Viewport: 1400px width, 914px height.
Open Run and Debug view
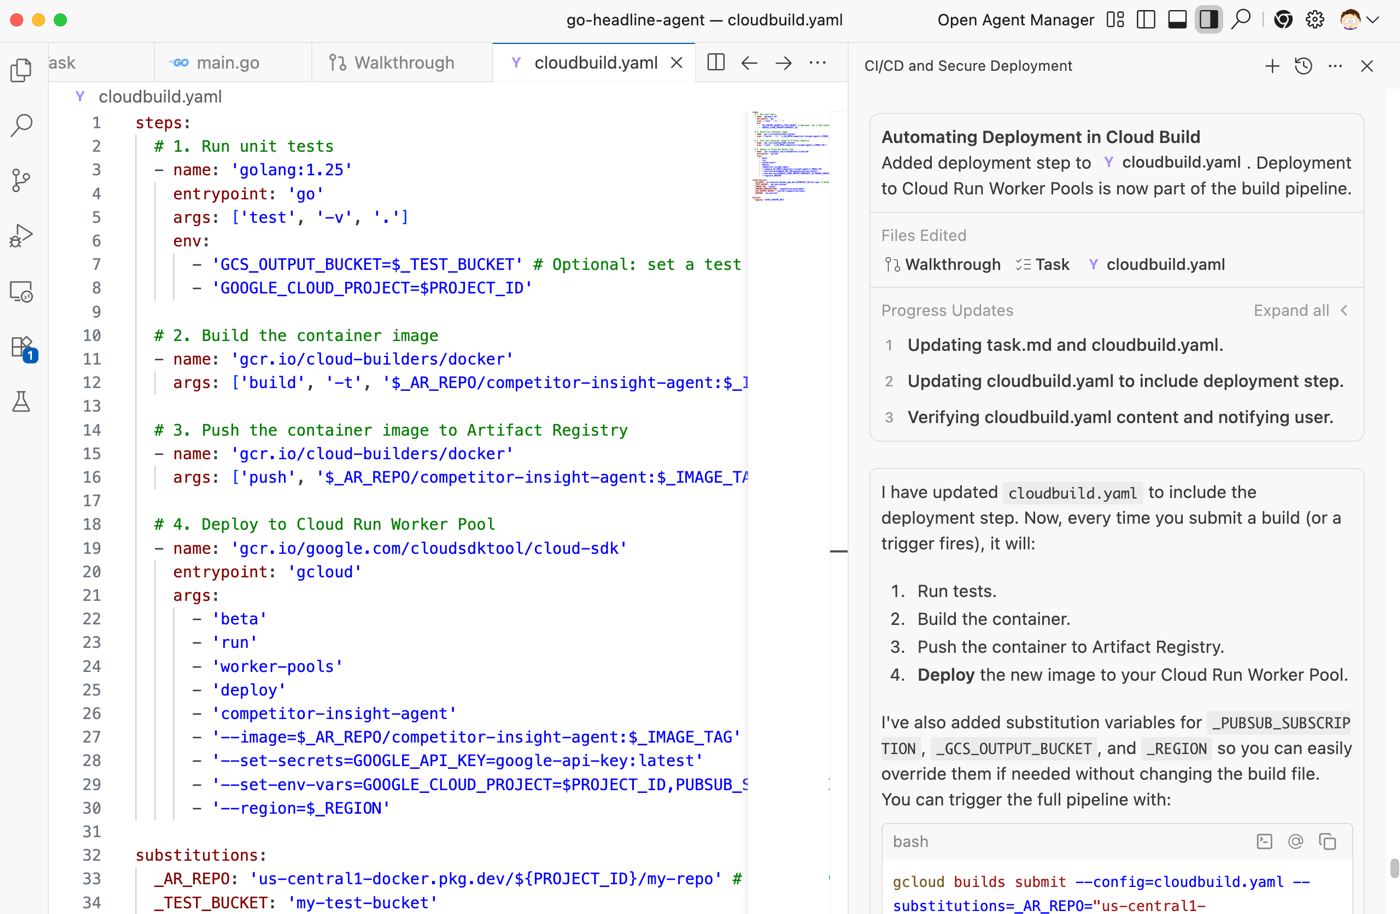pyautogui.click(x=21, y=236)
